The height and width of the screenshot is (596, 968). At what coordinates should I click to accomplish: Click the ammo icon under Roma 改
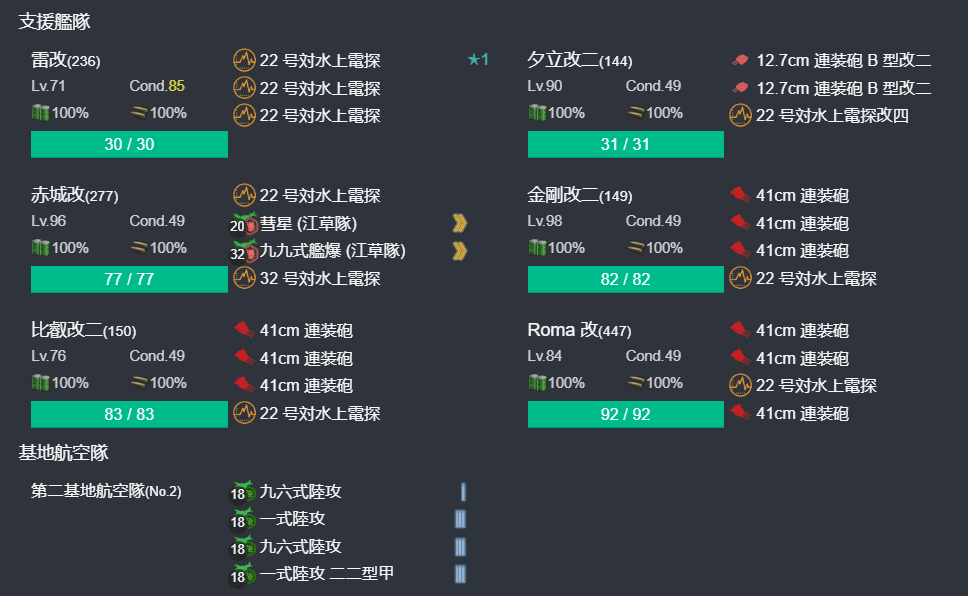click(637, 383)
